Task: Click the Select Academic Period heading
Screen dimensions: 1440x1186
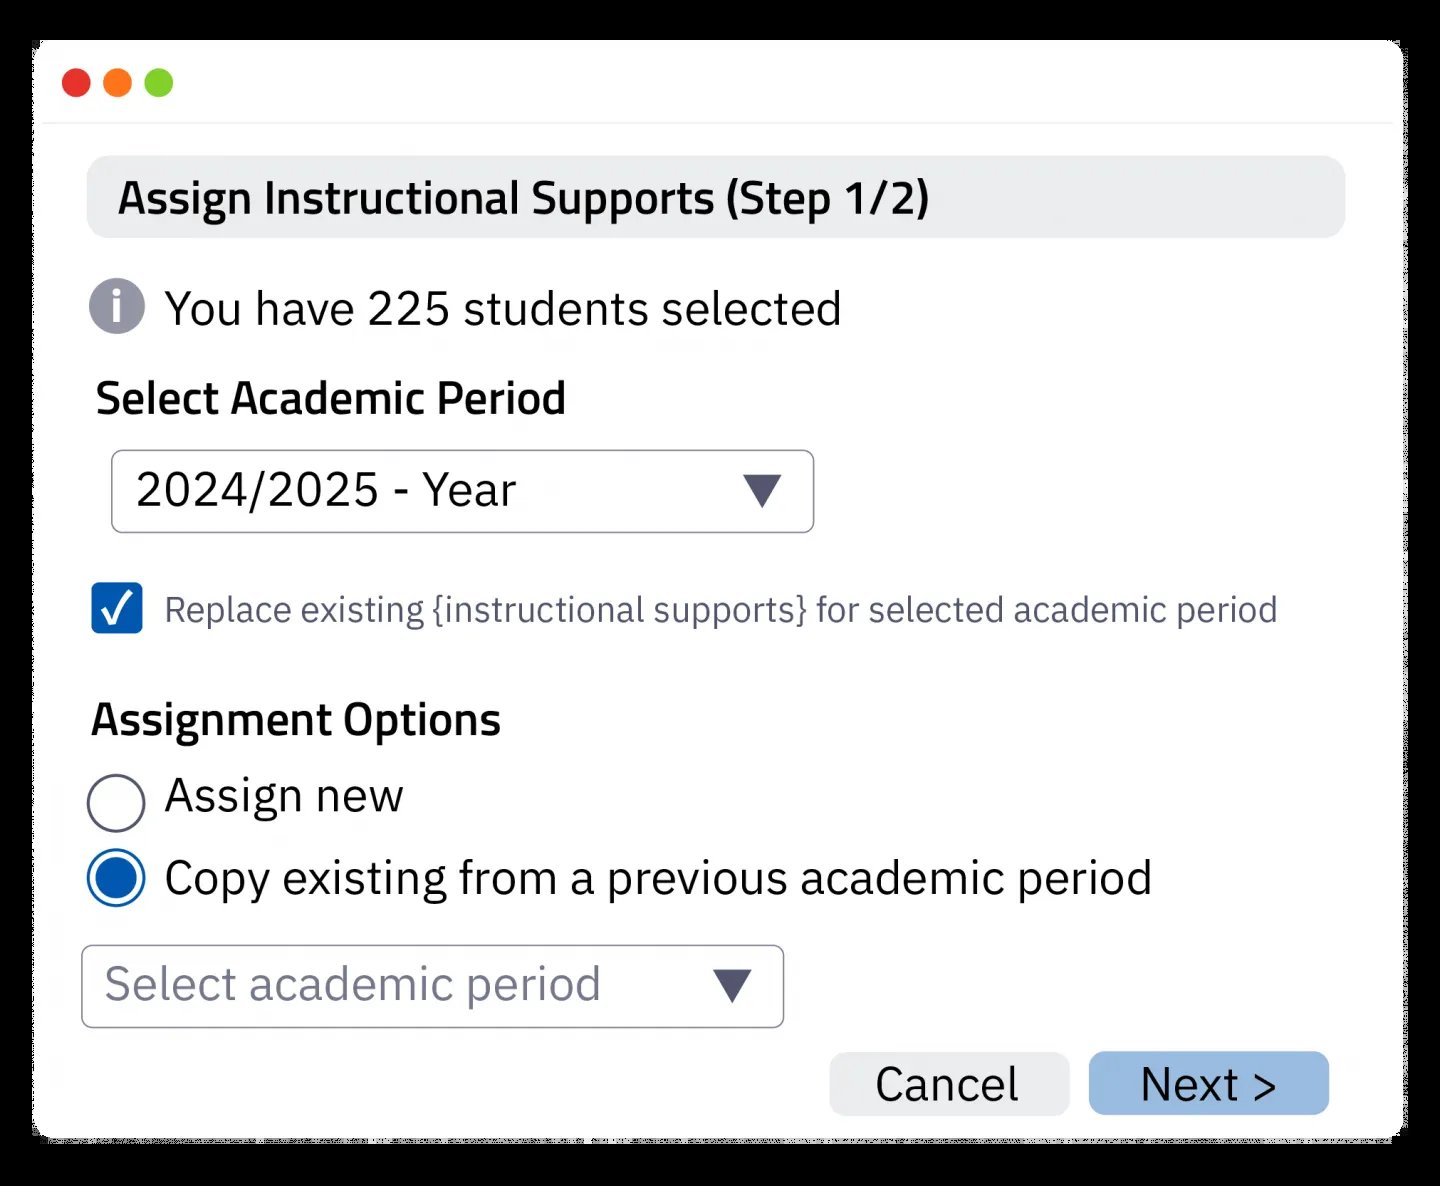Action: [x=331, y=399]
